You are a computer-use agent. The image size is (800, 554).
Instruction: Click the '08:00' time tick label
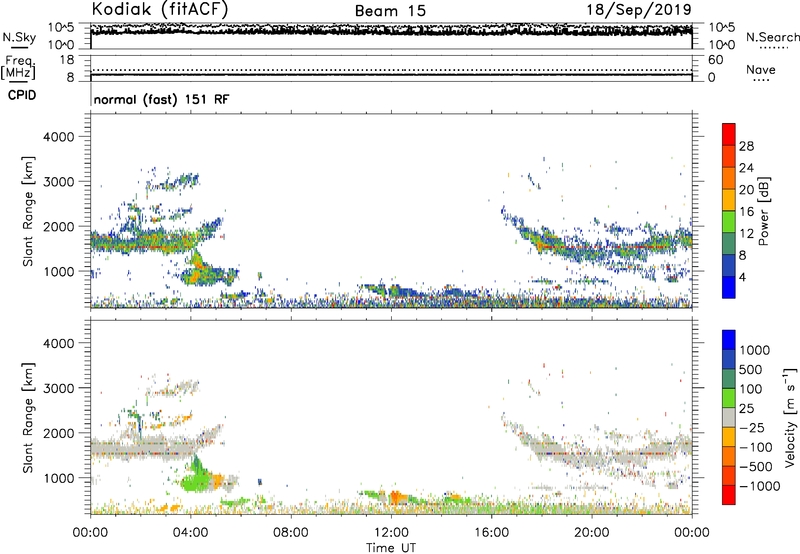click(290, 533)
